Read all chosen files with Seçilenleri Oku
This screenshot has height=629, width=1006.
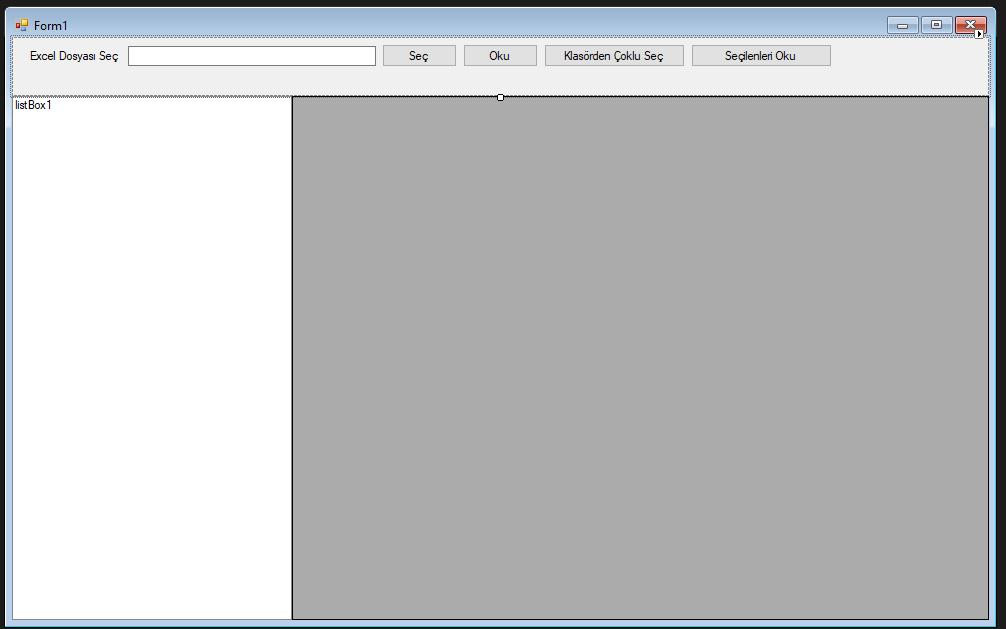(x=761, y=55)
